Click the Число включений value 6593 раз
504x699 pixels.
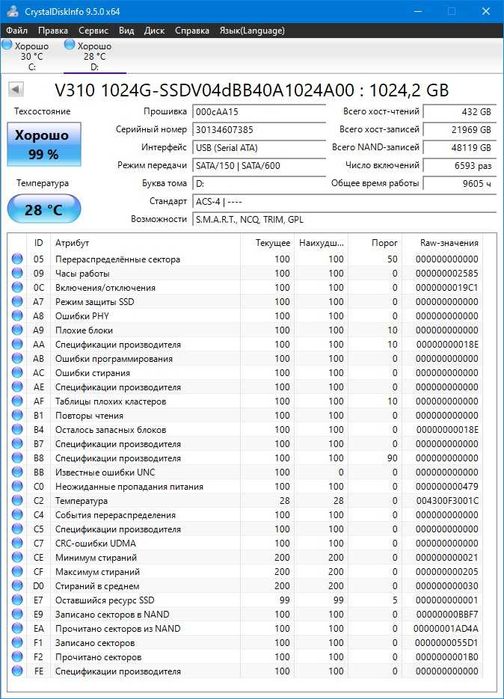459,165
